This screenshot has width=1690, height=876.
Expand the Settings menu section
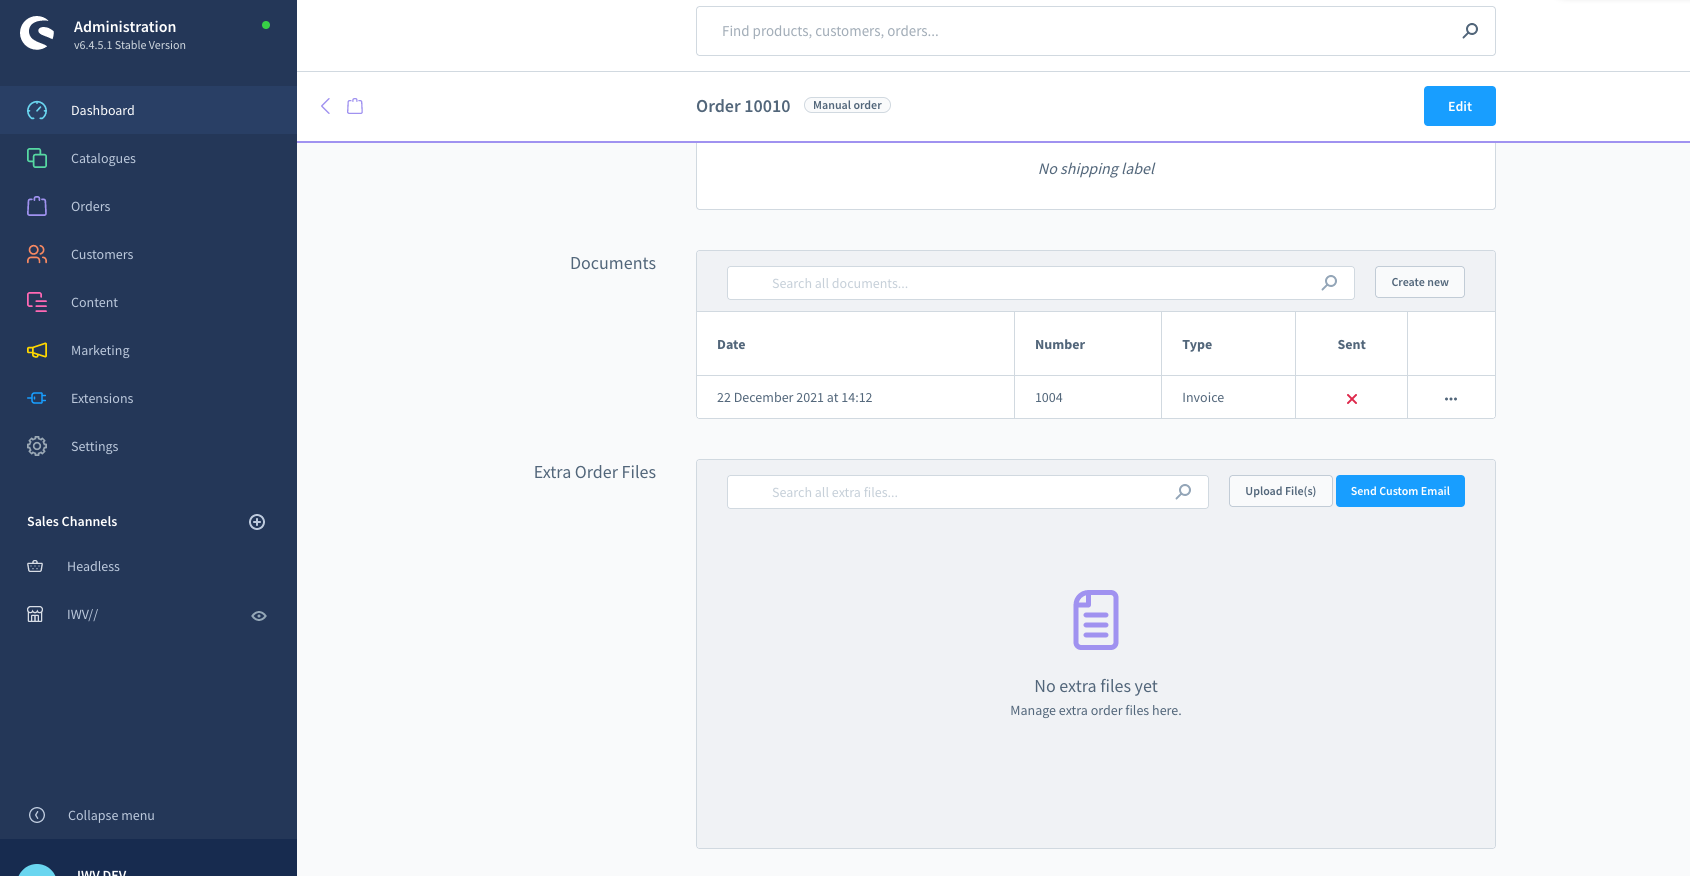pyautogui.click(x=94, y=446)
